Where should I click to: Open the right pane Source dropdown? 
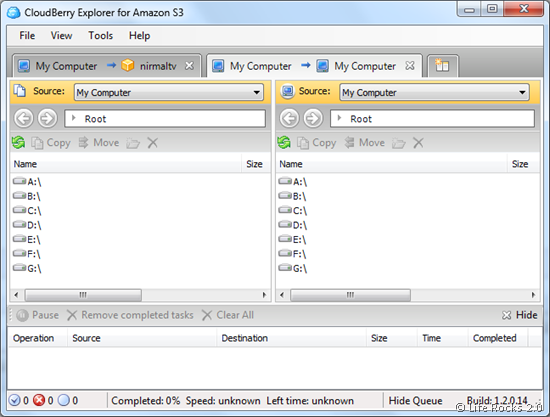[522, 93]
